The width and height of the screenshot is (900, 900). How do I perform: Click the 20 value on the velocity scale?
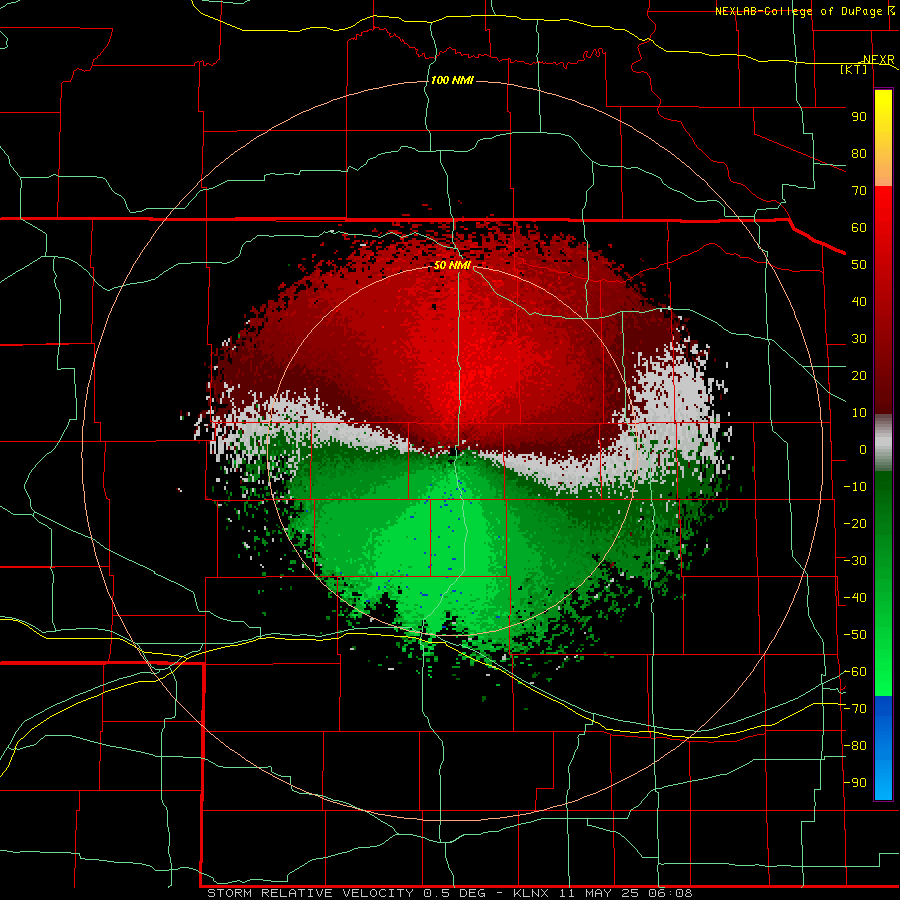(x=859, y=376)
